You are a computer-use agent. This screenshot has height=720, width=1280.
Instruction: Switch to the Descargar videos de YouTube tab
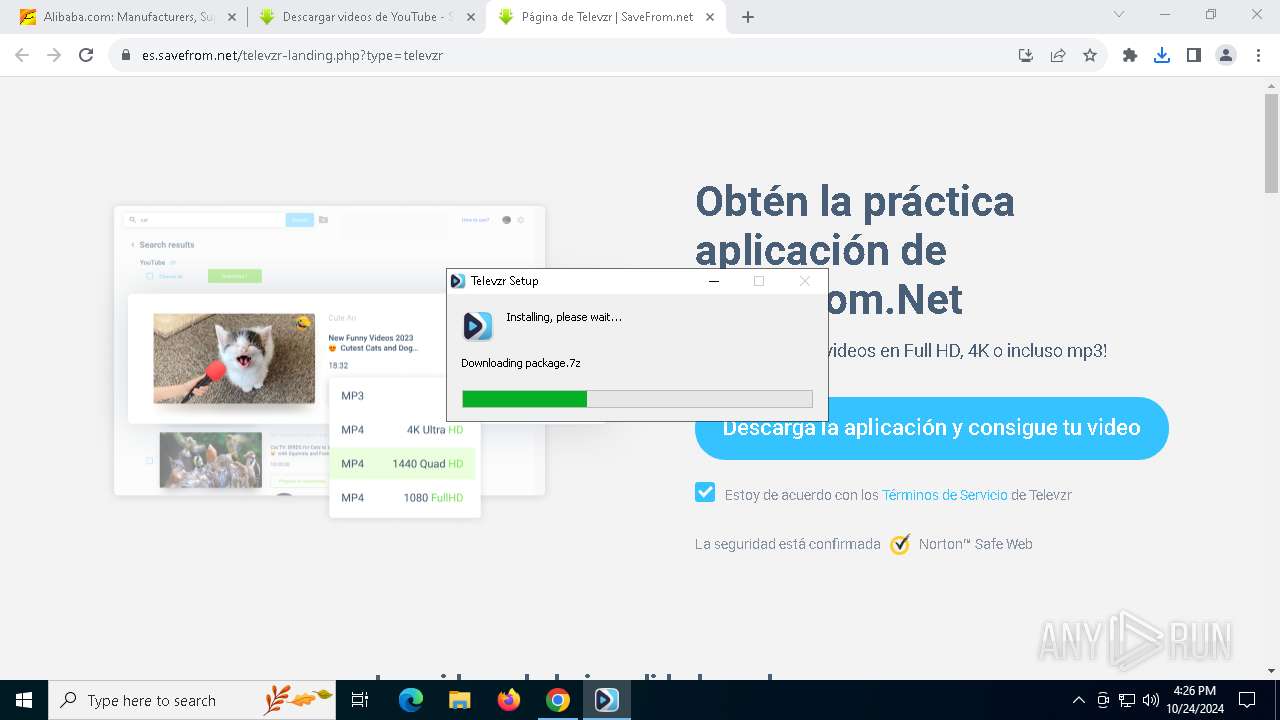point(366,17)
